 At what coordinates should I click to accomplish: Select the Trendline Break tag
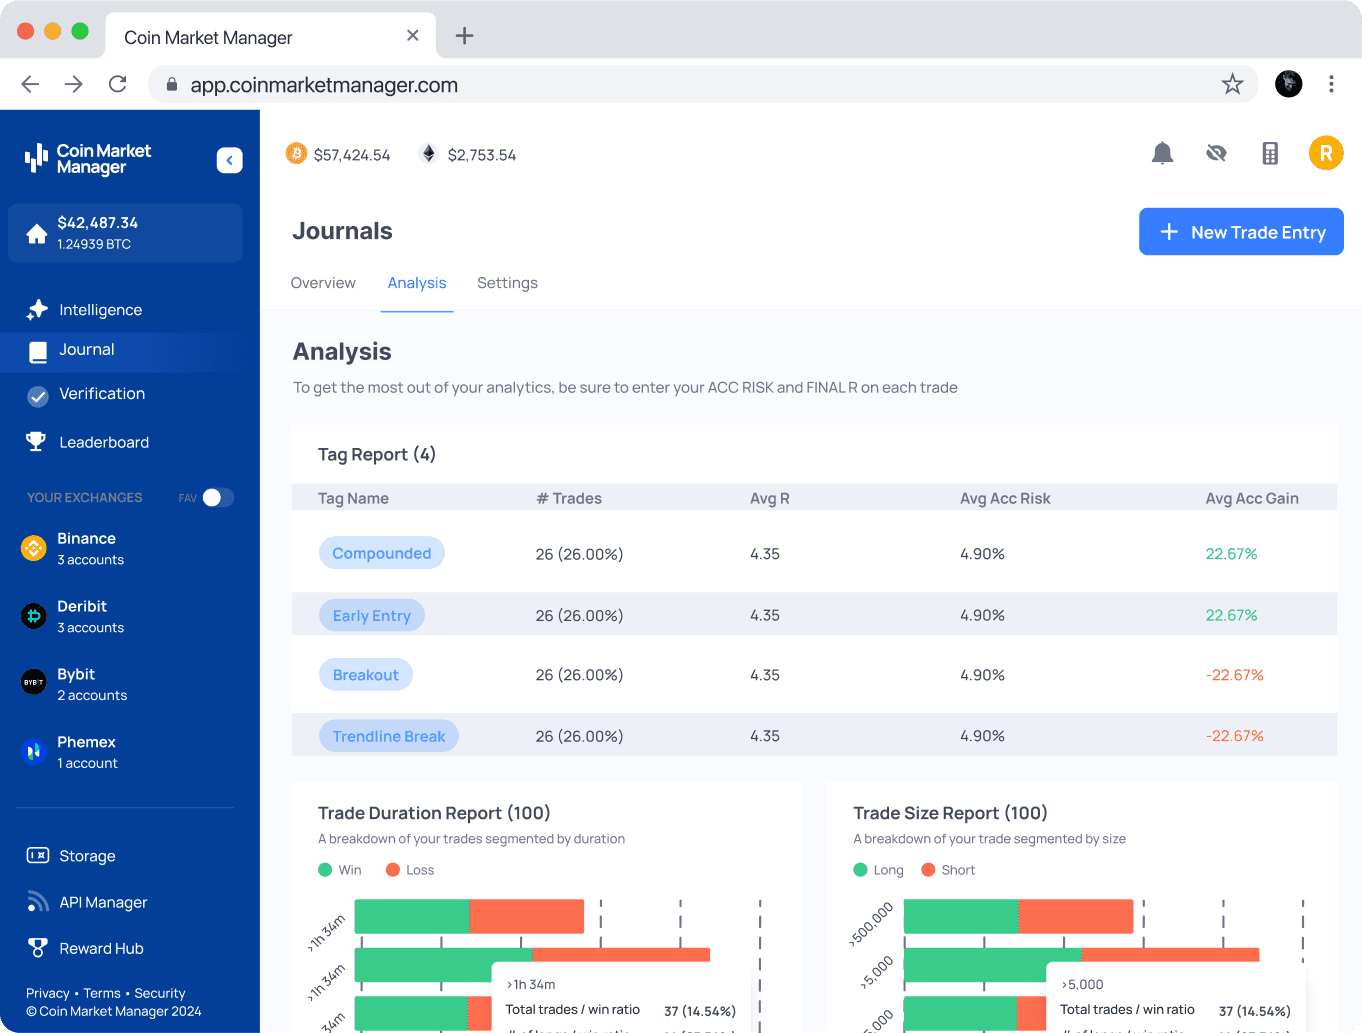[389, 736]
